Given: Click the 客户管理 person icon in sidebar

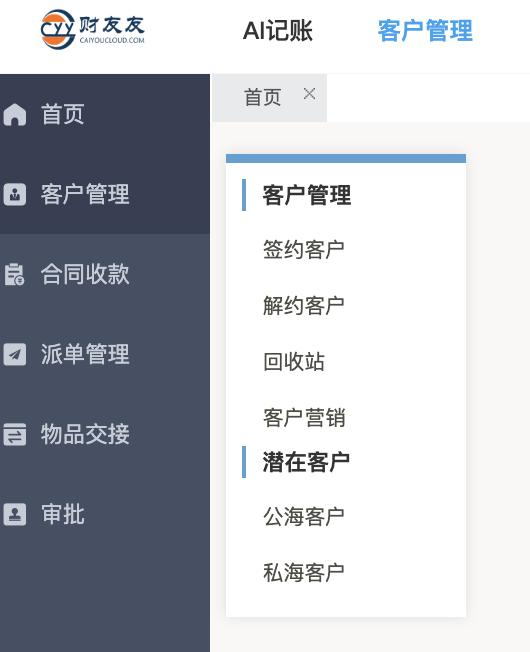Looking at the screenshot, I should coord(15,194).
